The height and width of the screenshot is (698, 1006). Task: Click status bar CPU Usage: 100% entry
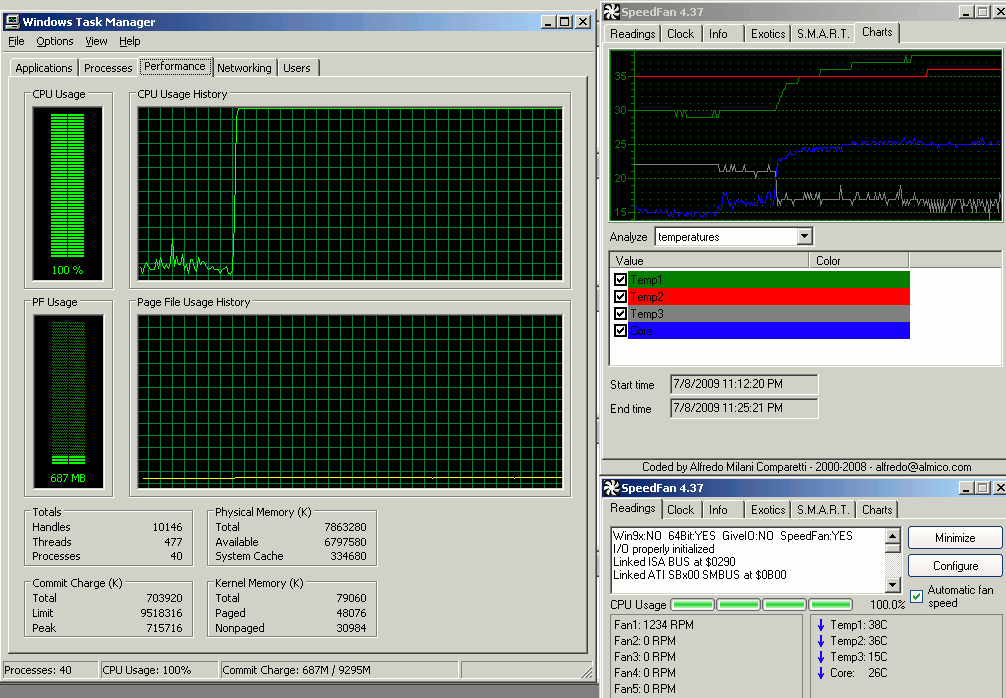(x=159, y=670)
